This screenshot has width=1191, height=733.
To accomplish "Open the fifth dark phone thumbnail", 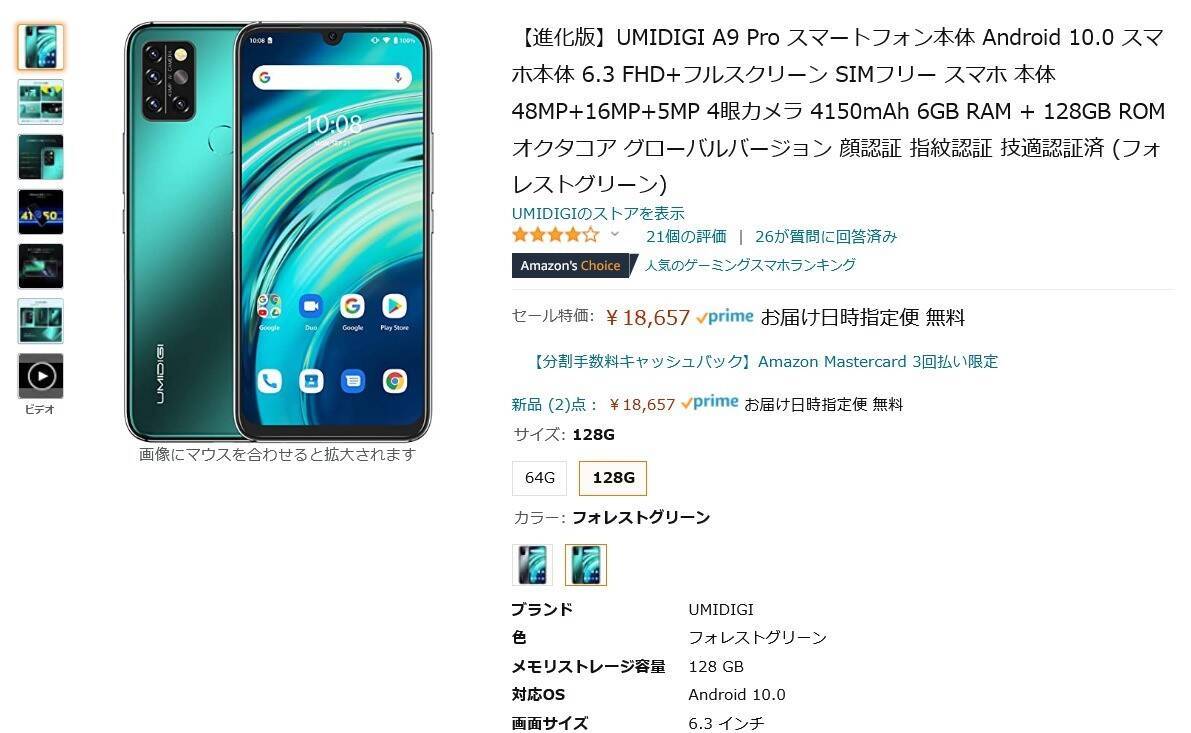I will [40, 266].
